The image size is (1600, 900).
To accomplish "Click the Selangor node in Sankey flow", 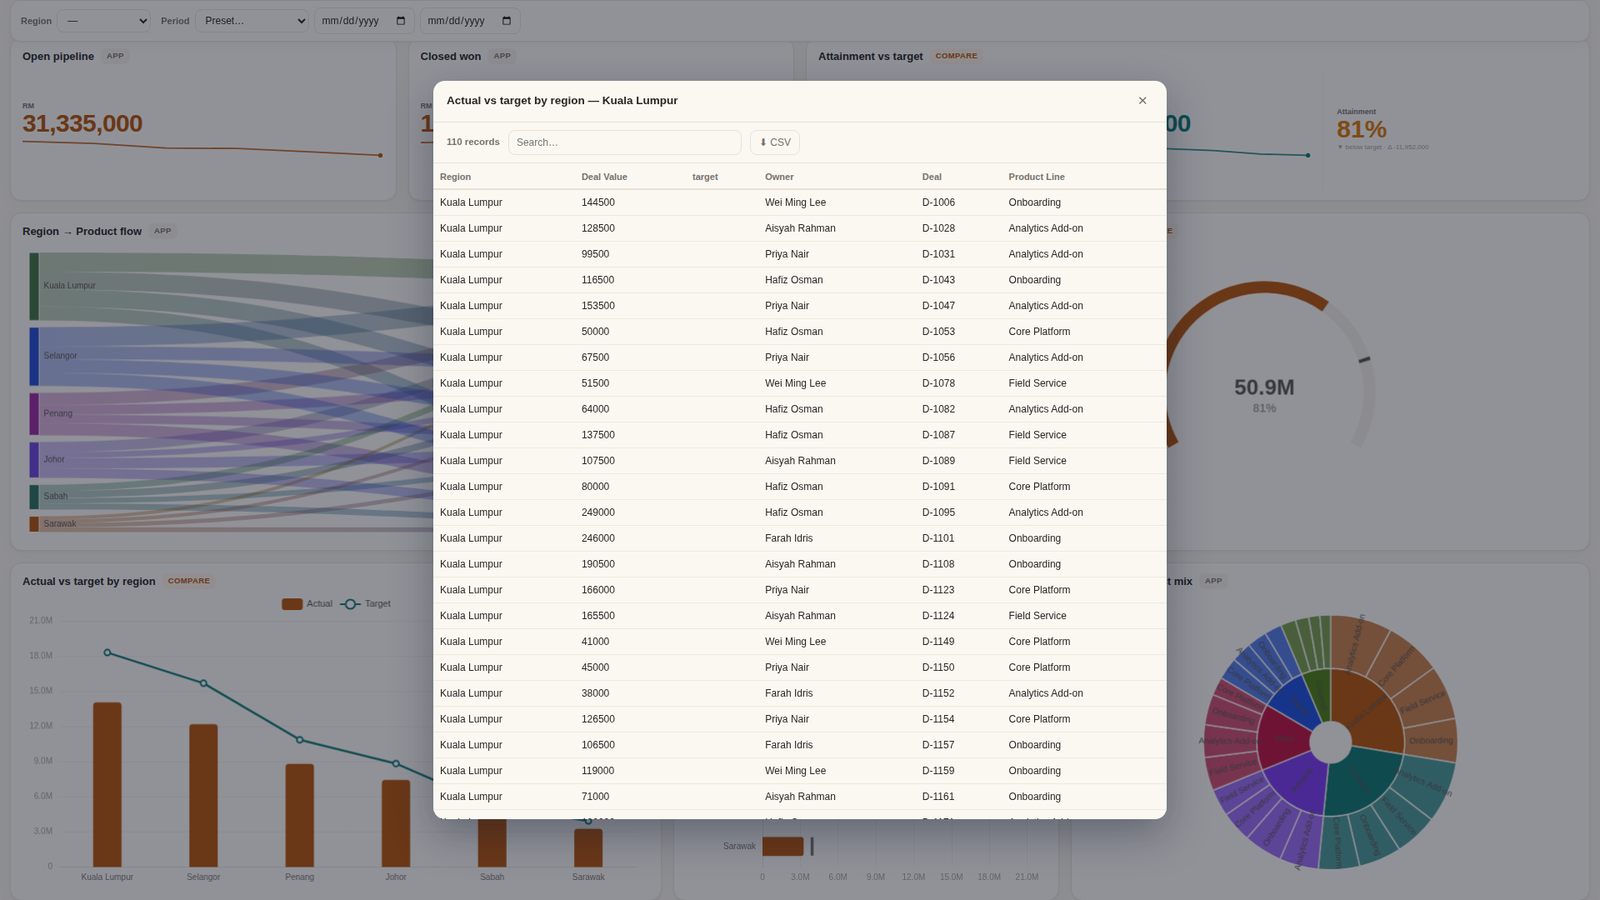I will 34,356.
